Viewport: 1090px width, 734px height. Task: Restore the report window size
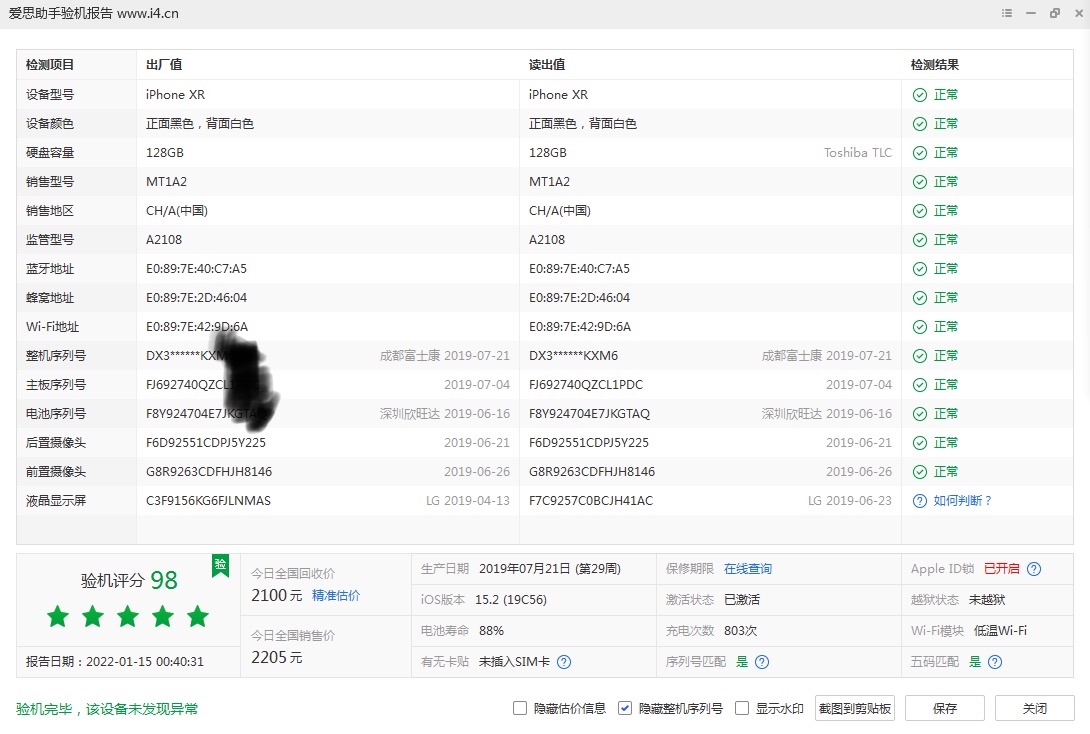pos(1055,13)
